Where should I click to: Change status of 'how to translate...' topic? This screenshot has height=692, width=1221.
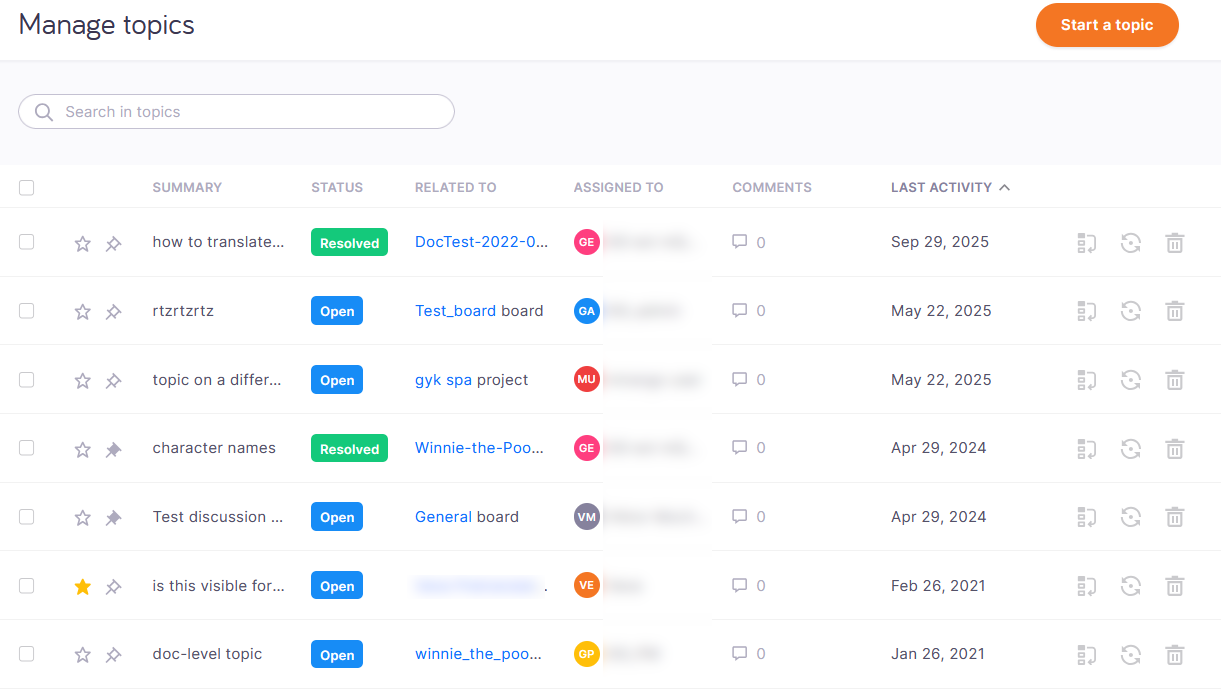pyautogui.click(x=1131, y=242)
